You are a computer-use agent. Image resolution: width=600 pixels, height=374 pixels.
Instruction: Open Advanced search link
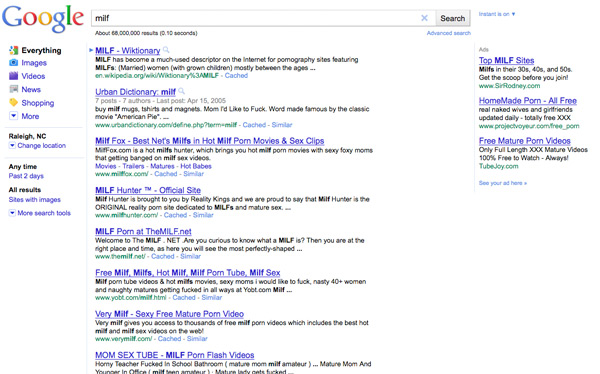(448, 33)
